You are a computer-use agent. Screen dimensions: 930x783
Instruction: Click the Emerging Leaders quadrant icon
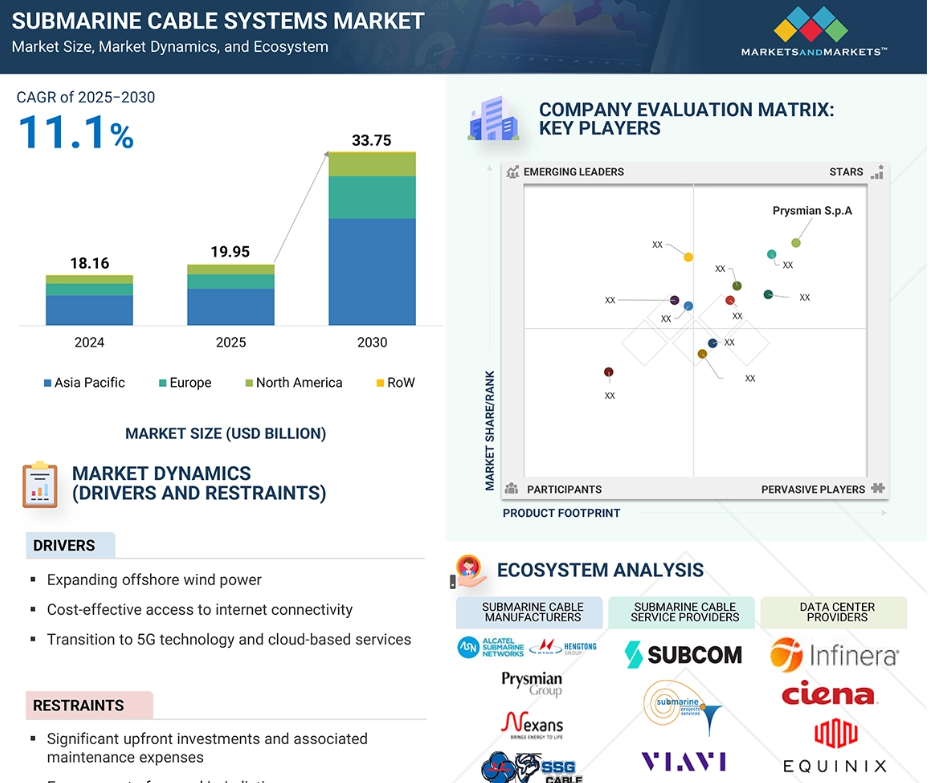pos(512,172)
